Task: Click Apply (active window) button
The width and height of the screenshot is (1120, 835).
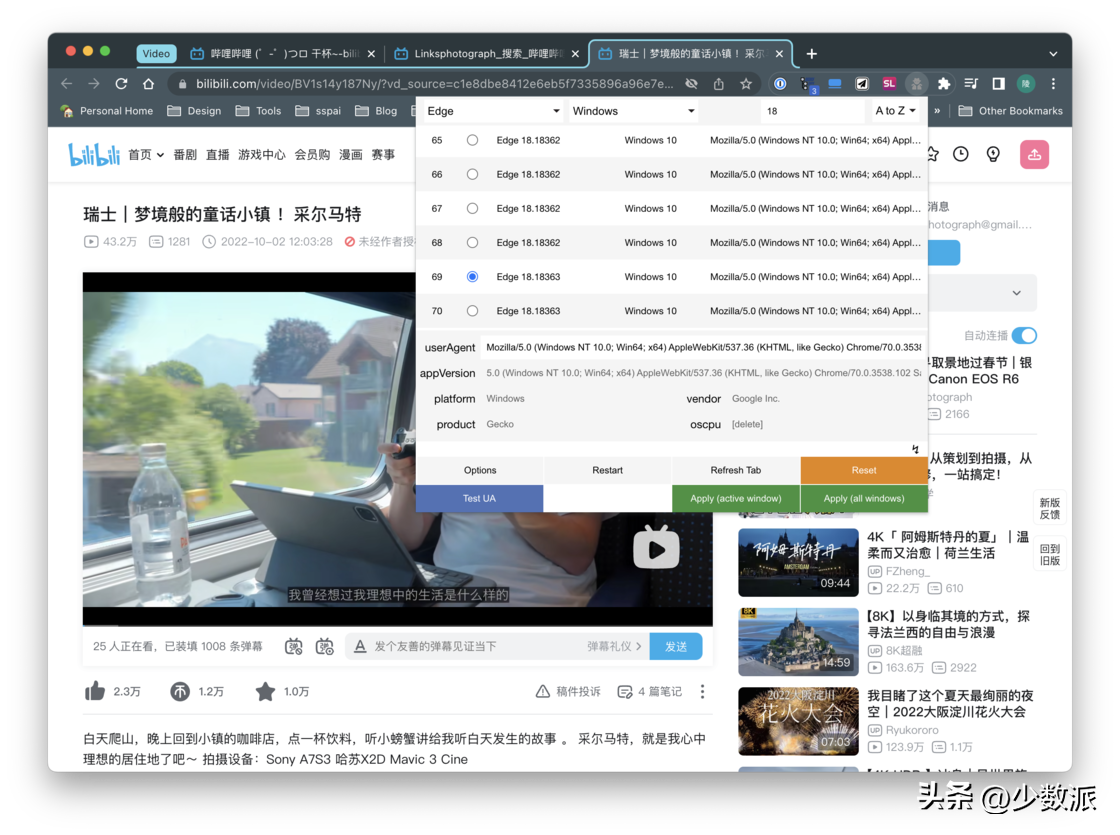Action: [736, 498]
